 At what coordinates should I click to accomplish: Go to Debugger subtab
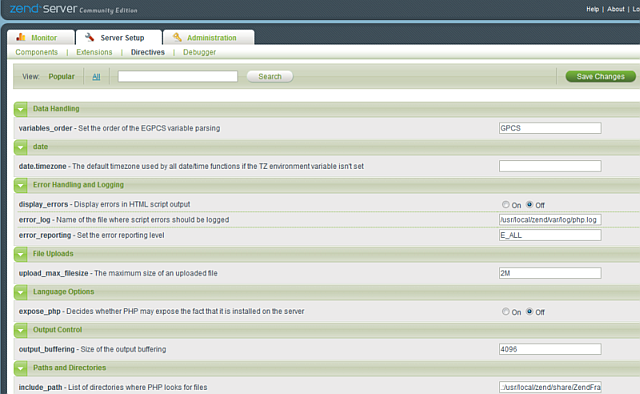(199, 52)
